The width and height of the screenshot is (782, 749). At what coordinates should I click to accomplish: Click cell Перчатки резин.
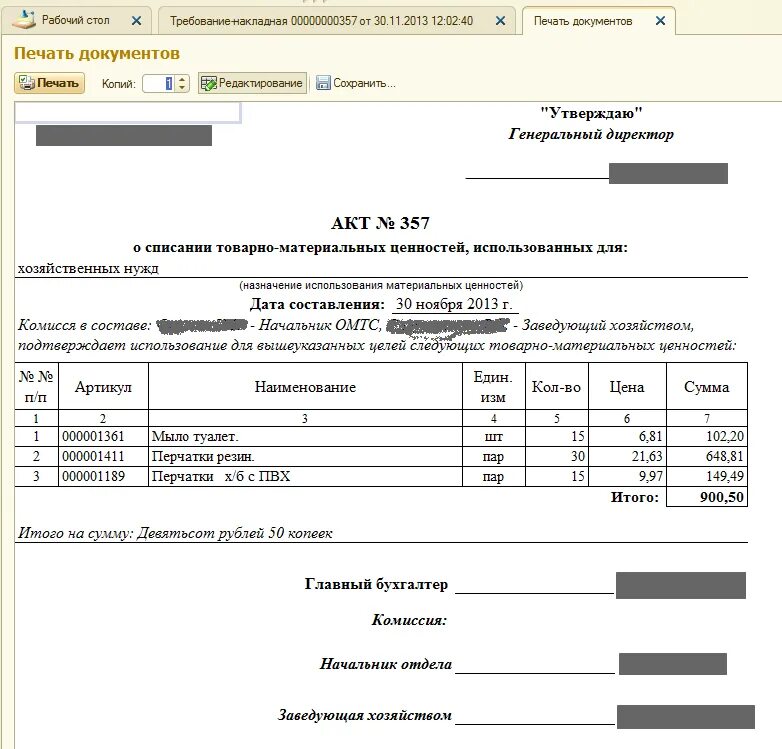[x=305, y=456]
